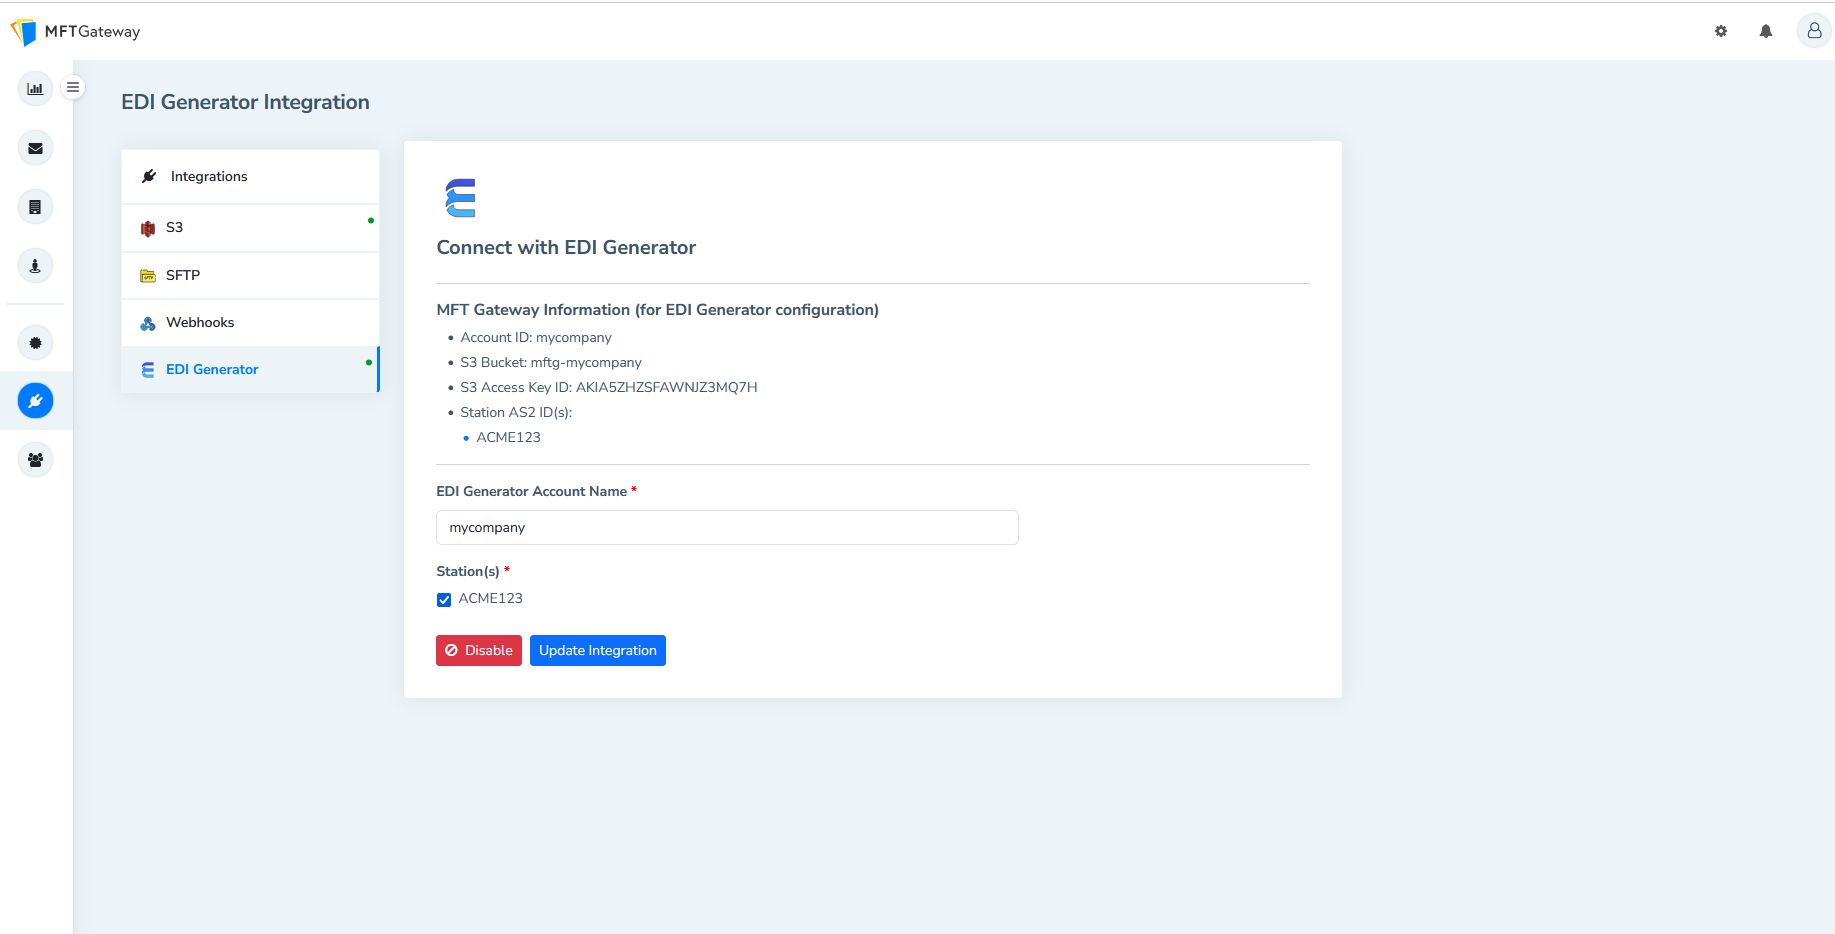Click the MFTGateway logo
The width and height of the screenshot is (1835, 934).
pos(75,32)
